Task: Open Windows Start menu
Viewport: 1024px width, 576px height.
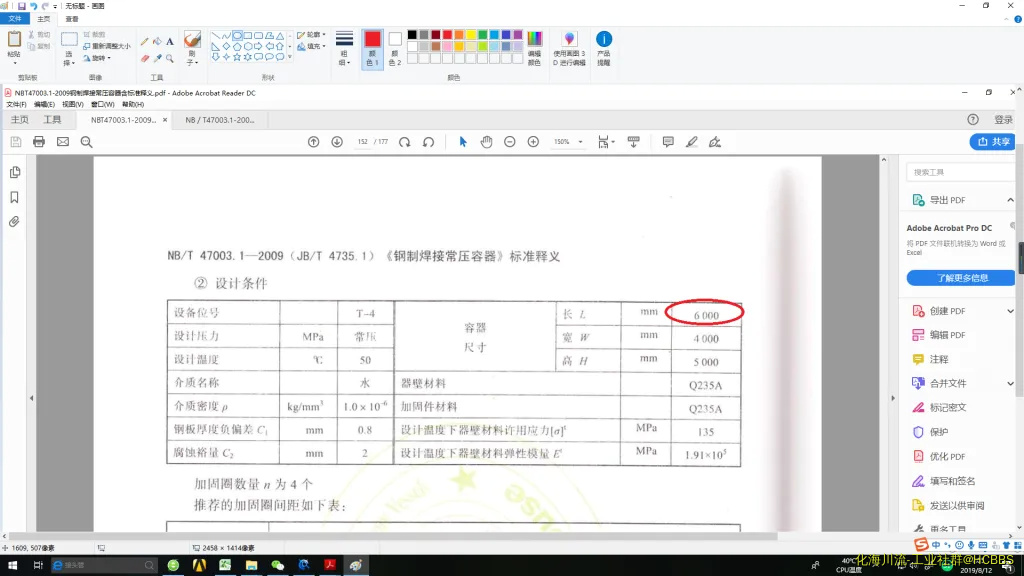Action: point(12,565)
